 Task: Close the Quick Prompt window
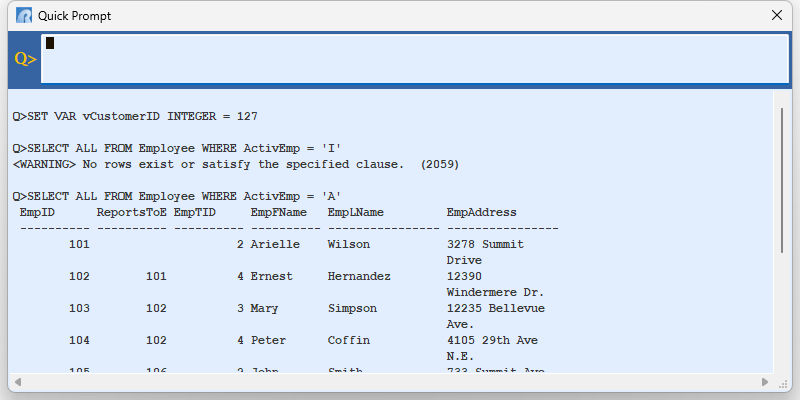coord(776,16)
